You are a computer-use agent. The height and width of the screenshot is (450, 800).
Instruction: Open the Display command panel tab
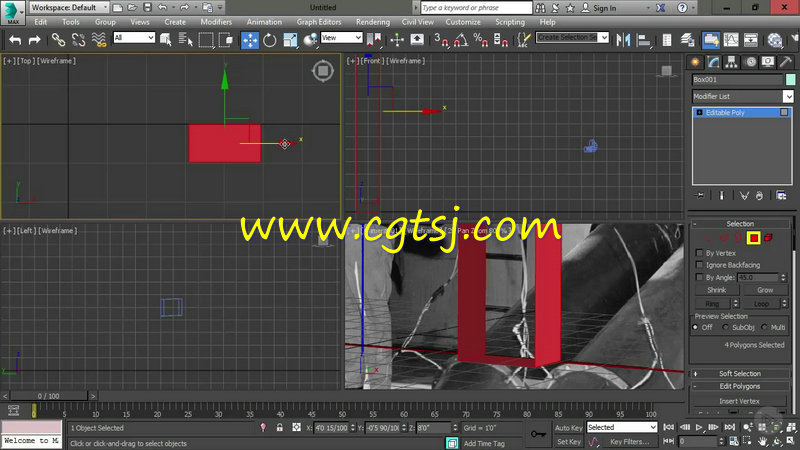pyautogui.click(x=768, y=62)
